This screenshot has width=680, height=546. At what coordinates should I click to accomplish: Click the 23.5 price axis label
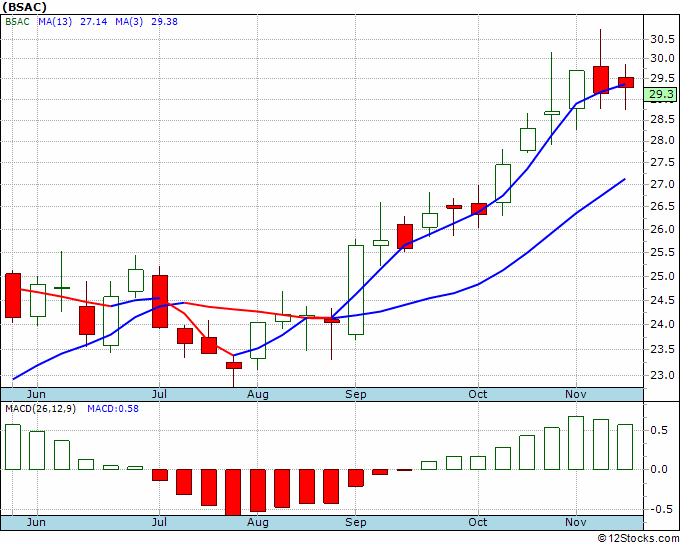(x=662, y=350)
